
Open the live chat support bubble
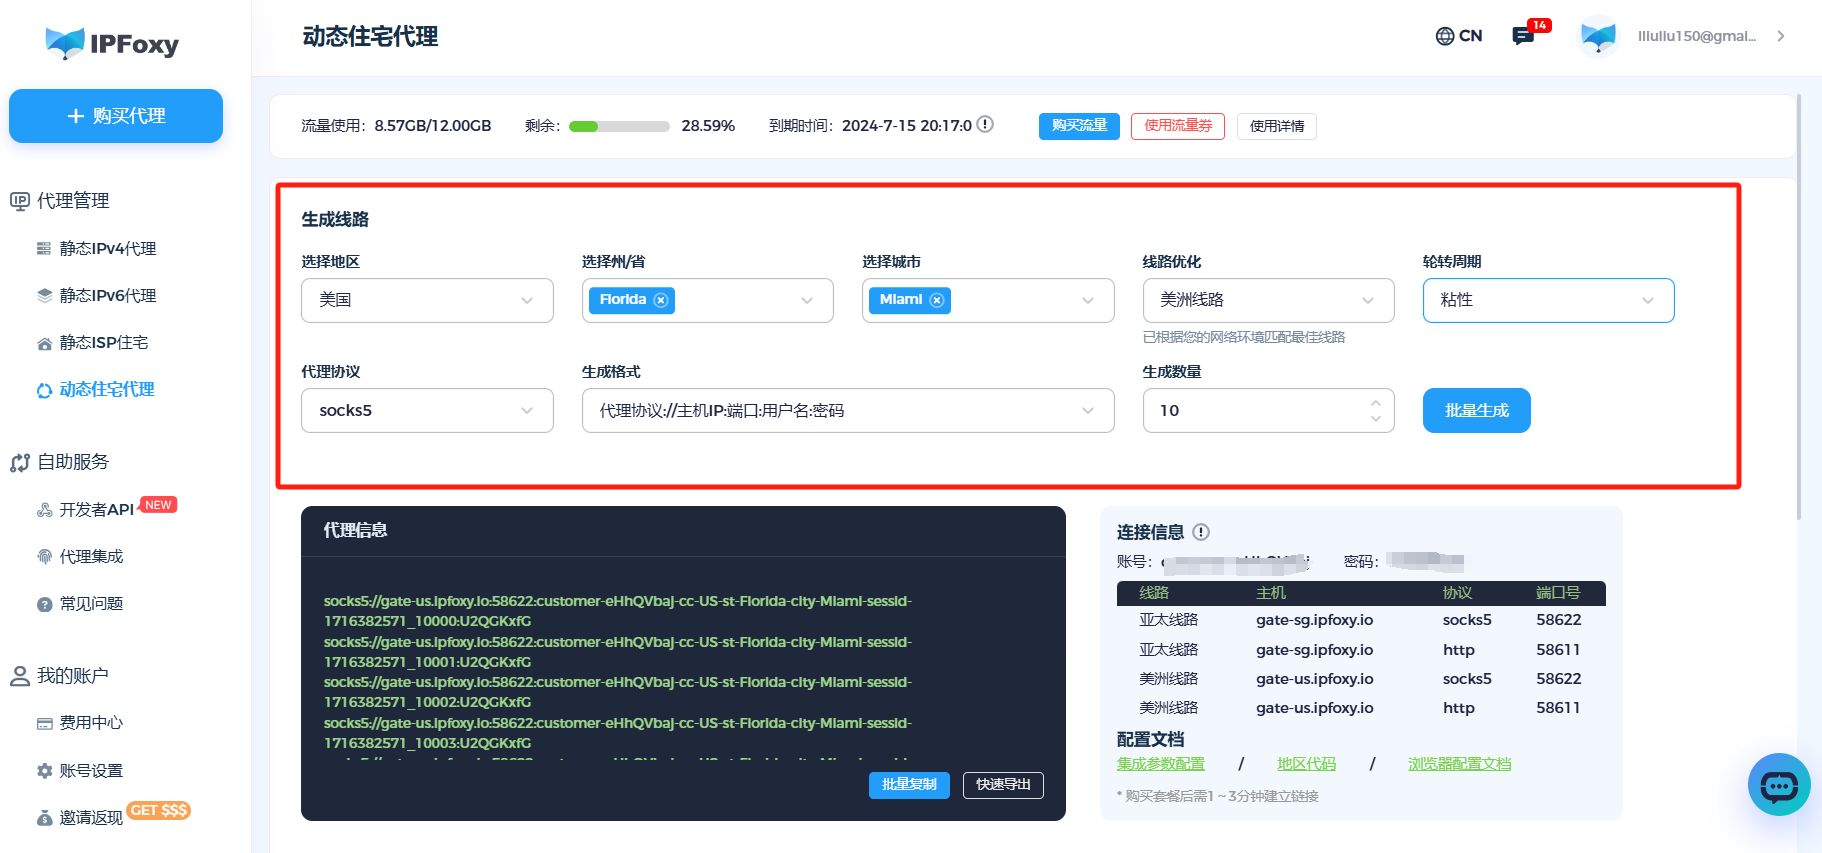click(1778, 785)
